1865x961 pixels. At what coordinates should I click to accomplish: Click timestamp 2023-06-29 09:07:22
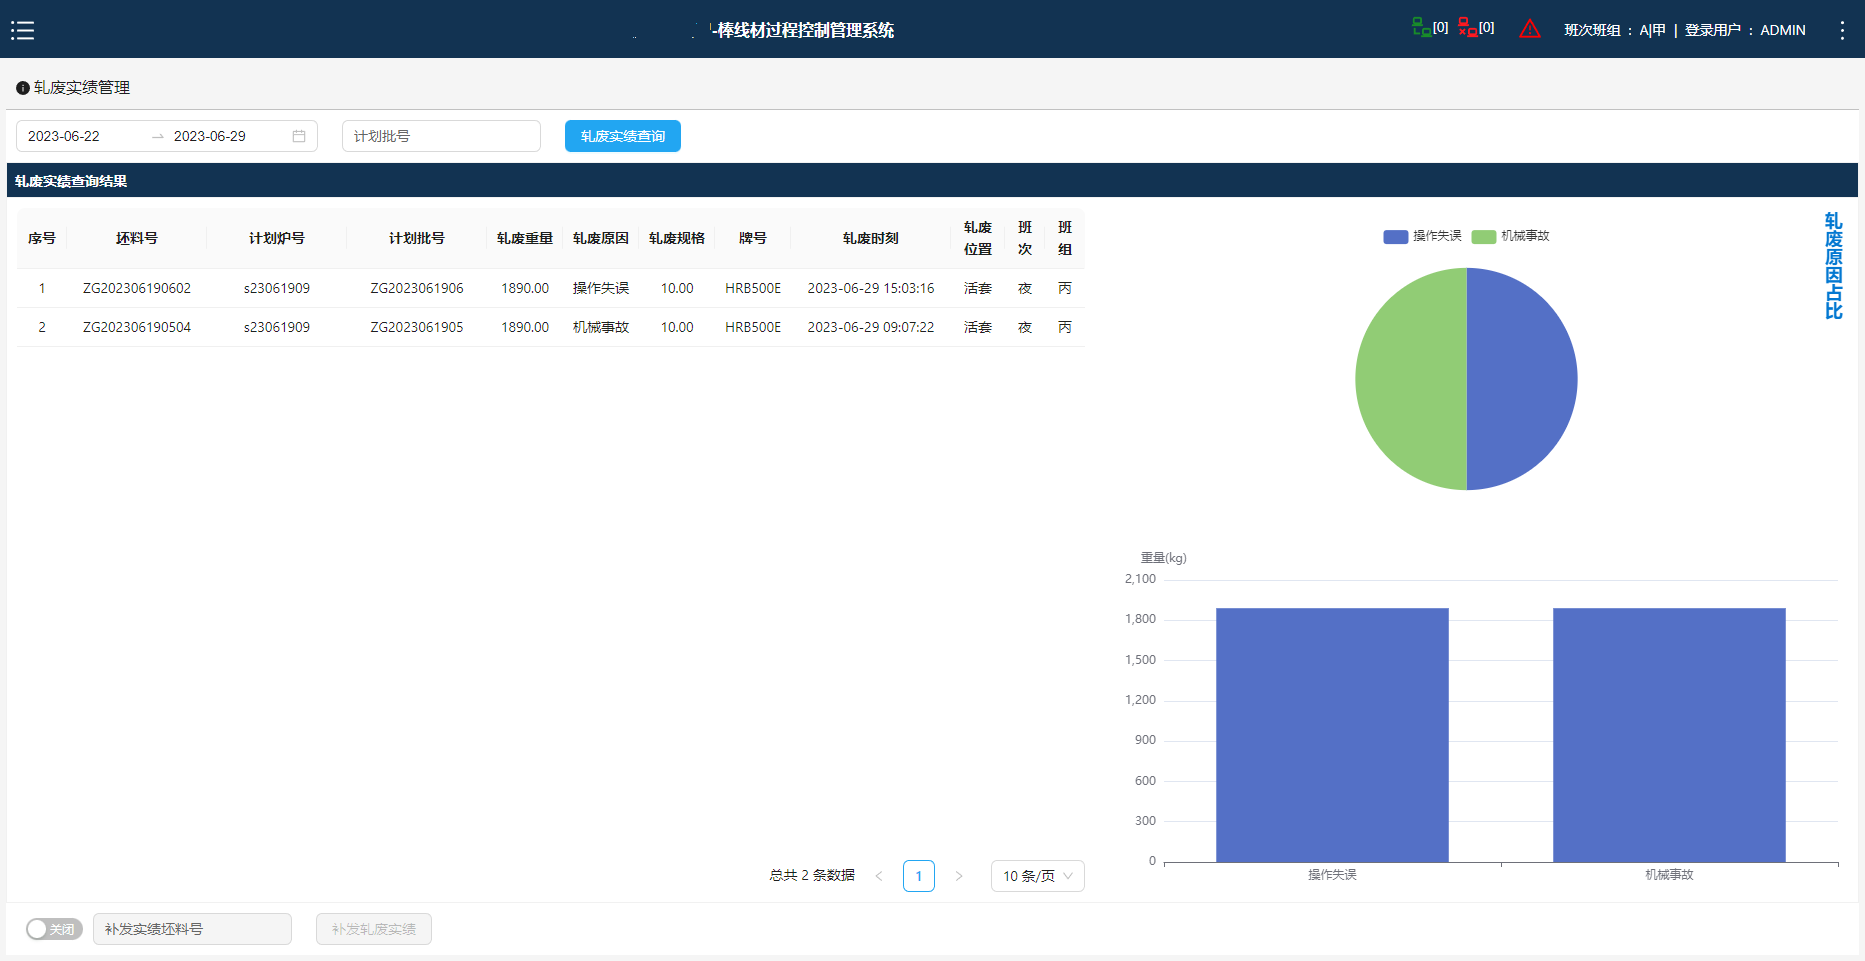tap(871, 327)
